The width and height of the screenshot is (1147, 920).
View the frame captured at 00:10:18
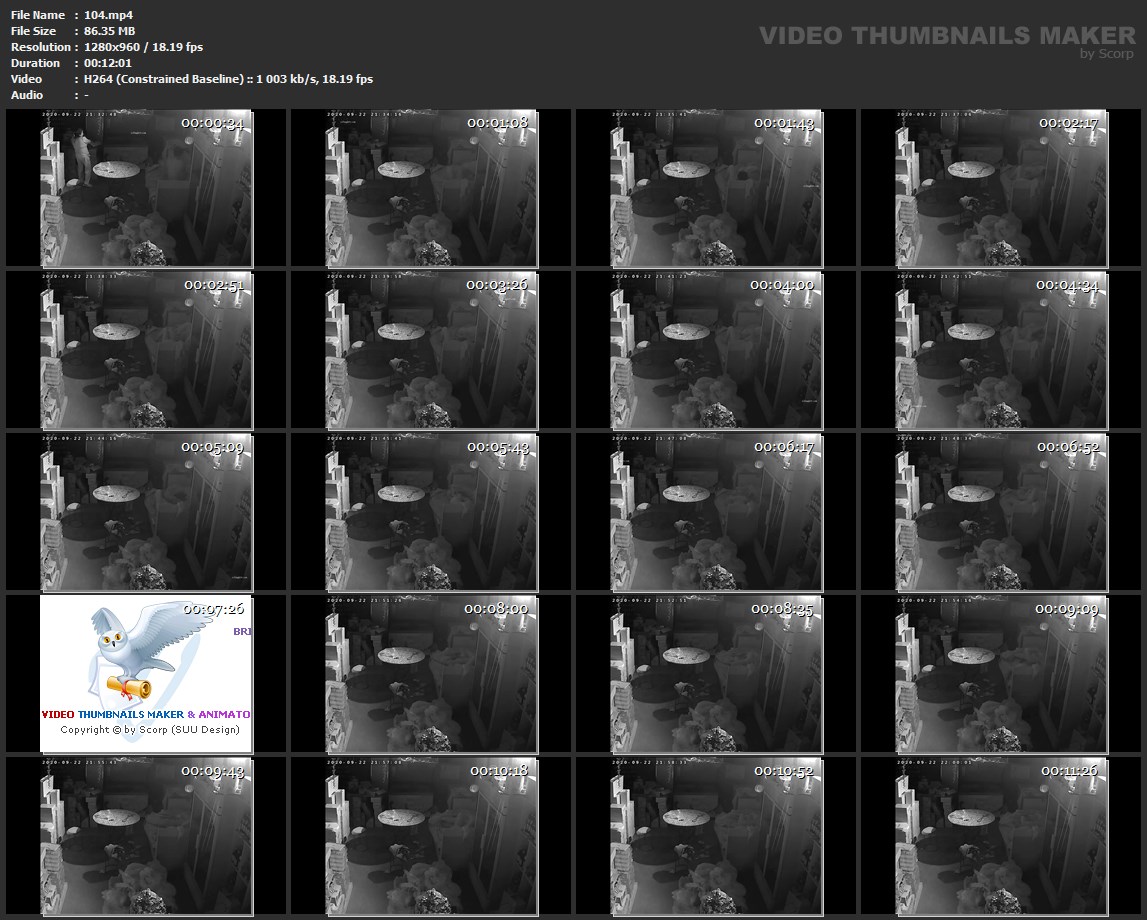click(x=431, y=836)
